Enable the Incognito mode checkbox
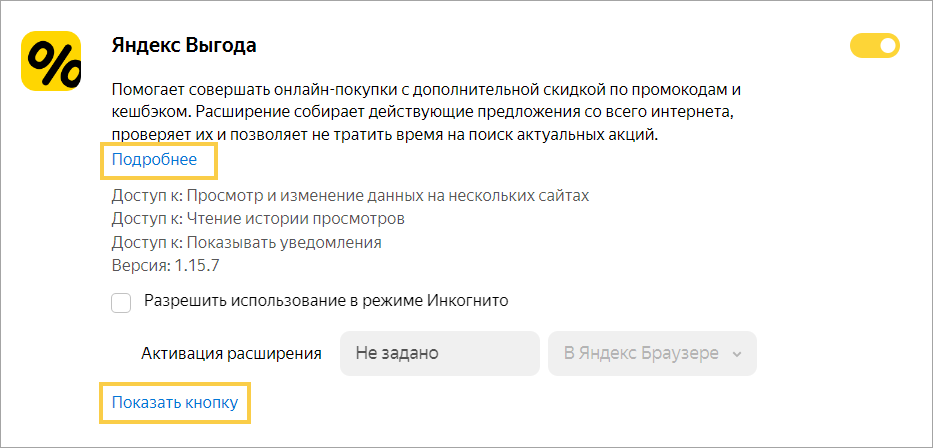The height and width of the screenshot is (448, 933). (122, 303)
